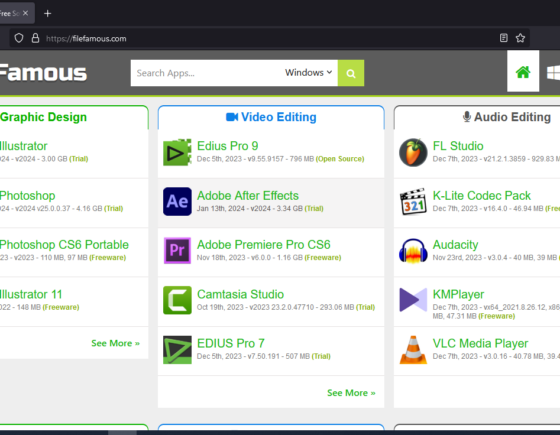The width and height of the screenshot is (560, 435).
Task: Open the K-Lite Codec Pack link
Action: [481, 195]
